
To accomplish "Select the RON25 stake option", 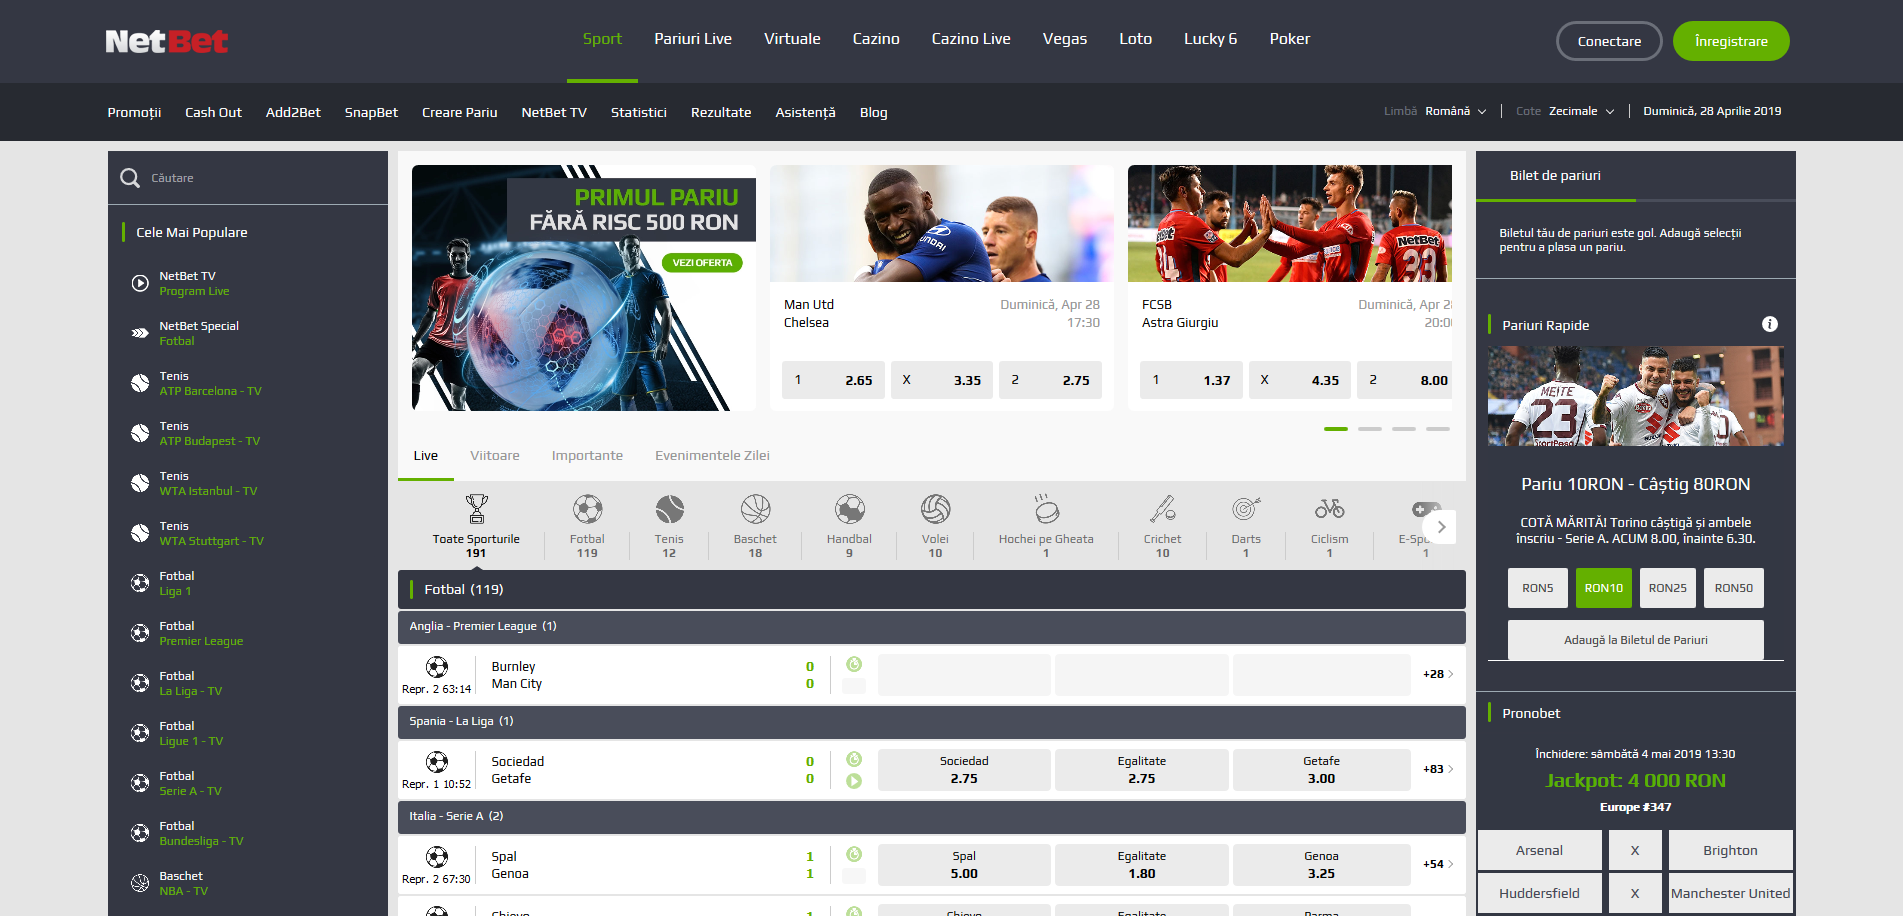I will click(x=1667, y=588).
